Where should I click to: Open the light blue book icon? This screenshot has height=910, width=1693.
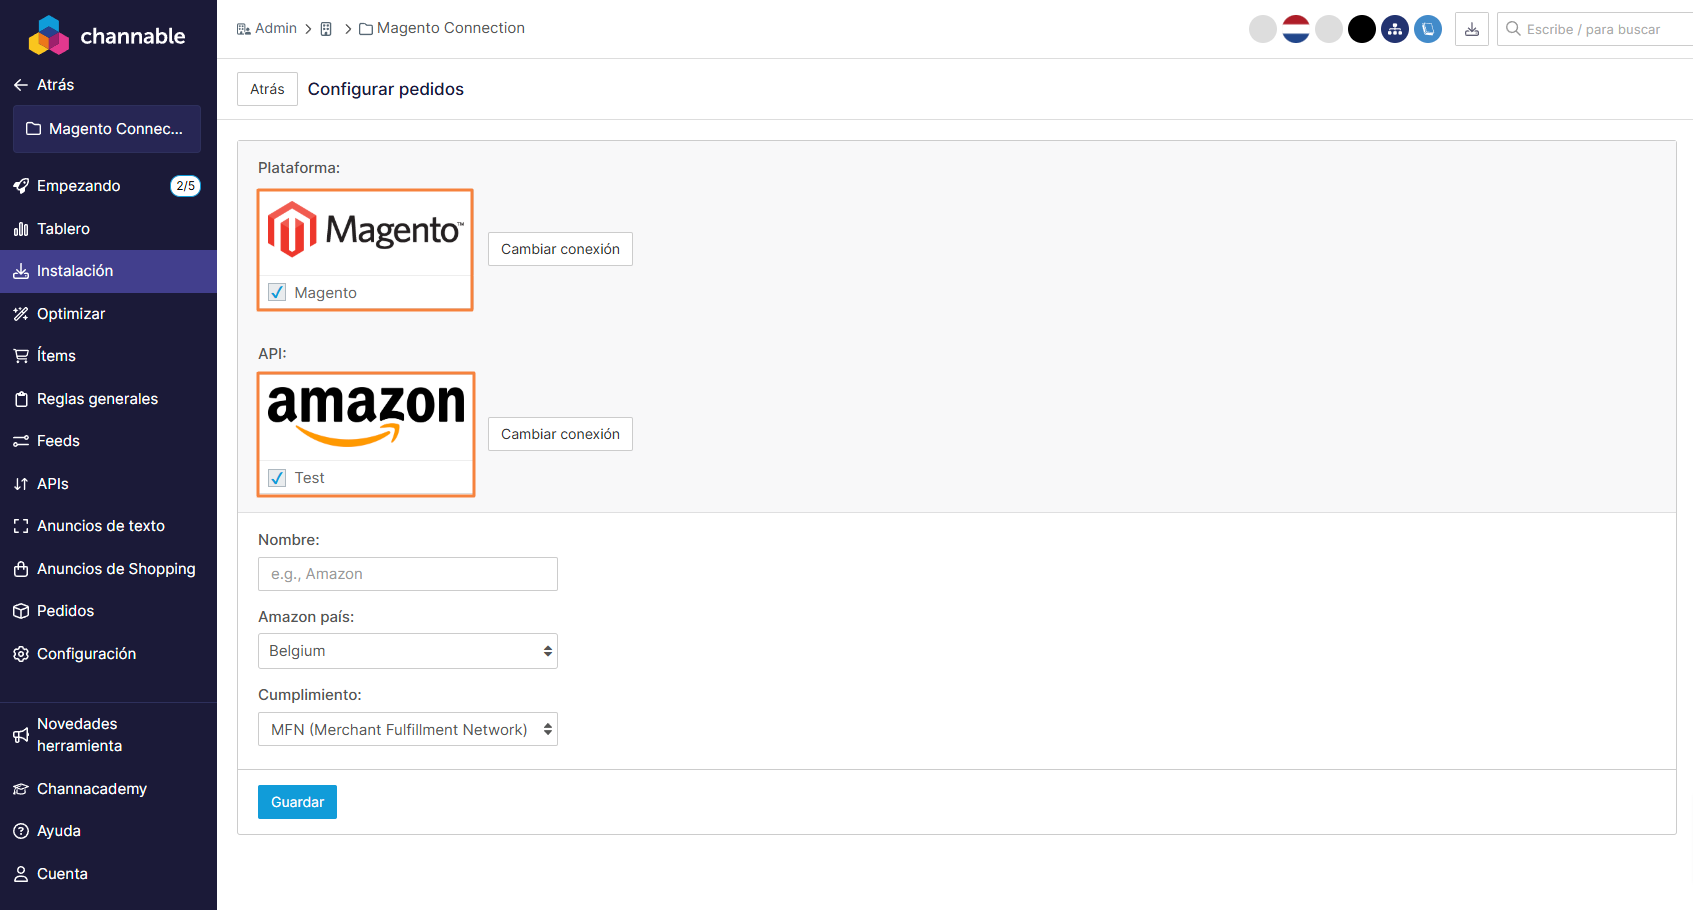(1428, 29)
